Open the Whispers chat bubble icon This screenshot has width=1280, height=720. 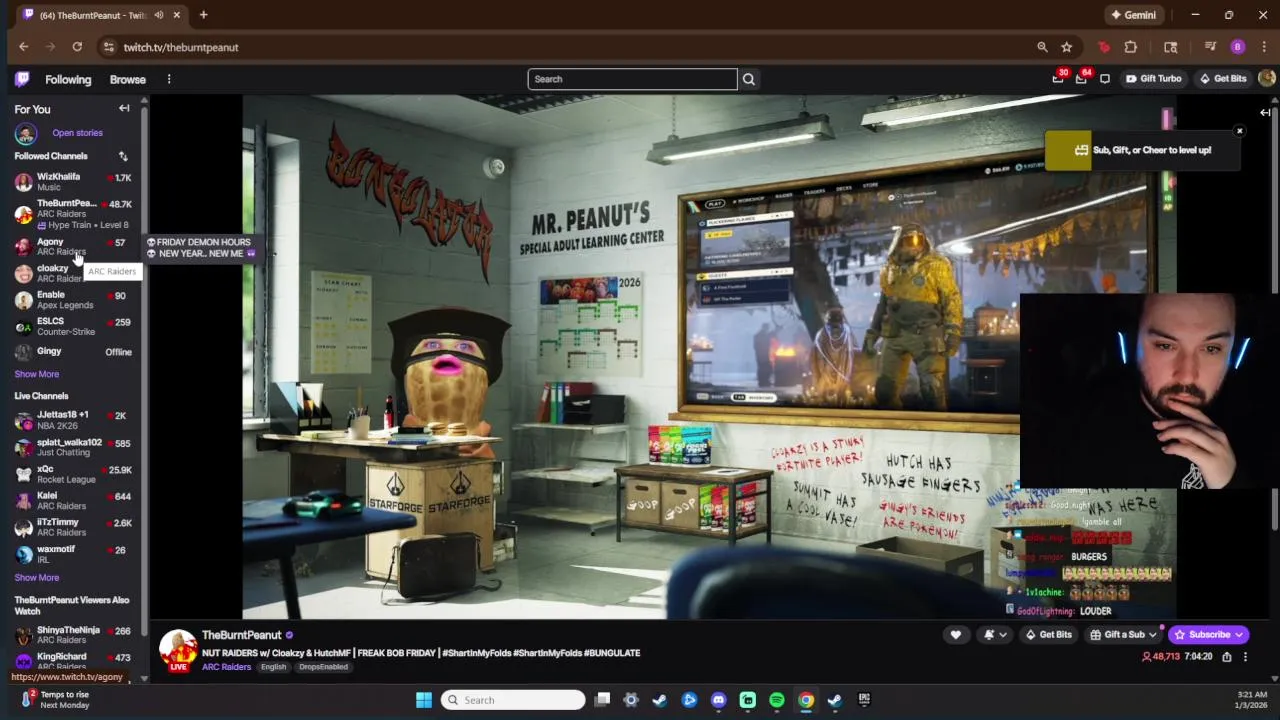pyautogui.click(x=1105, y=79)
